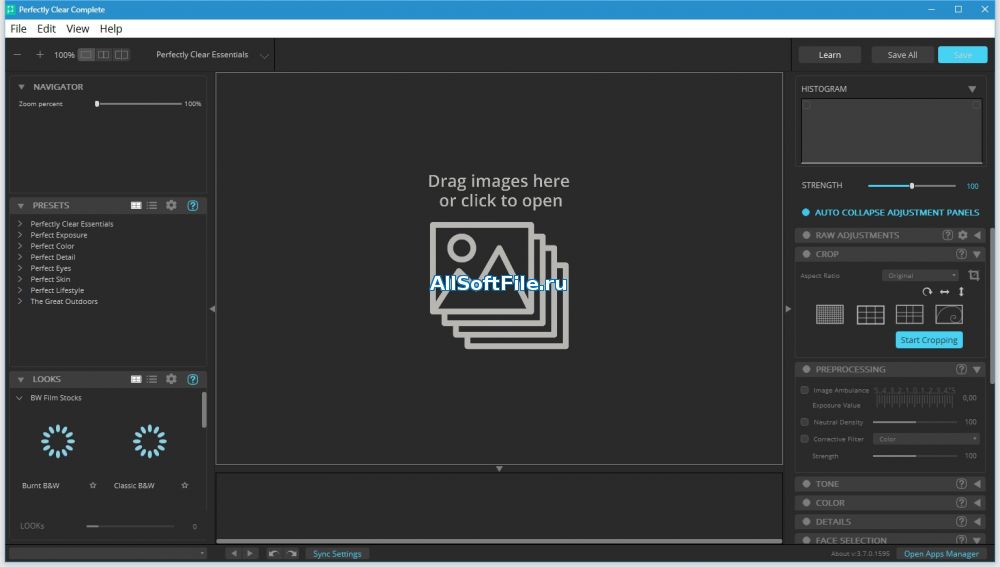Viewport: 1000px width, 567px height.
Task: Click the Sync Settings button
Action: pos(337,553)
